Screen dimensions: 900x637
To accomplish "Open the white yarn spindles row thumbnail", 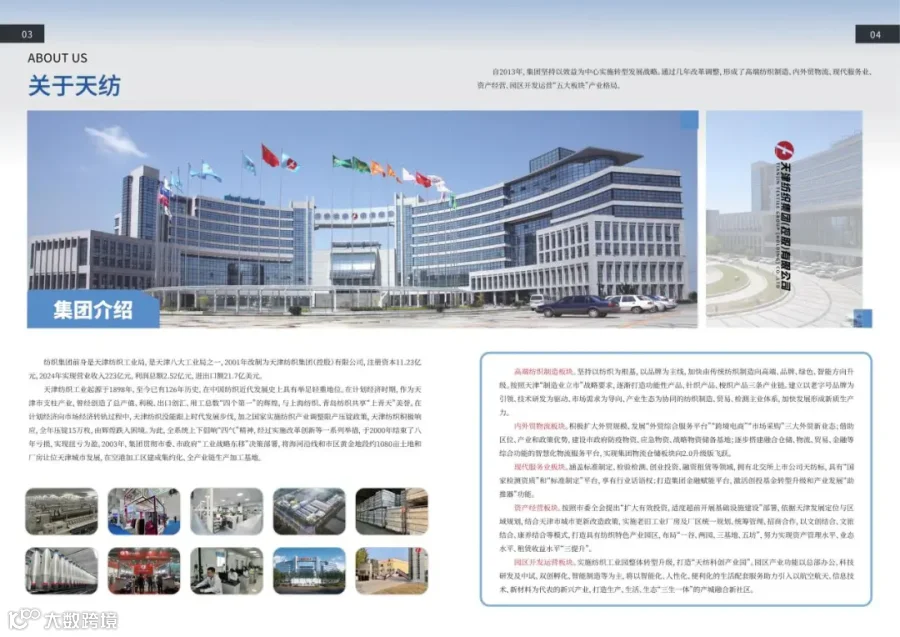I will [61, 570].
